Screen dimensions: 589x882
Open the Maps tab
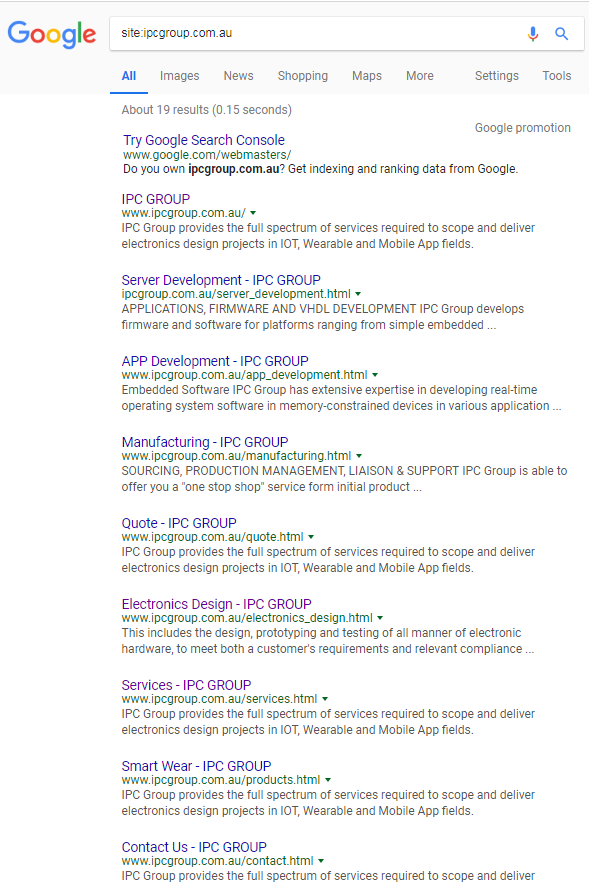point(367,76)
